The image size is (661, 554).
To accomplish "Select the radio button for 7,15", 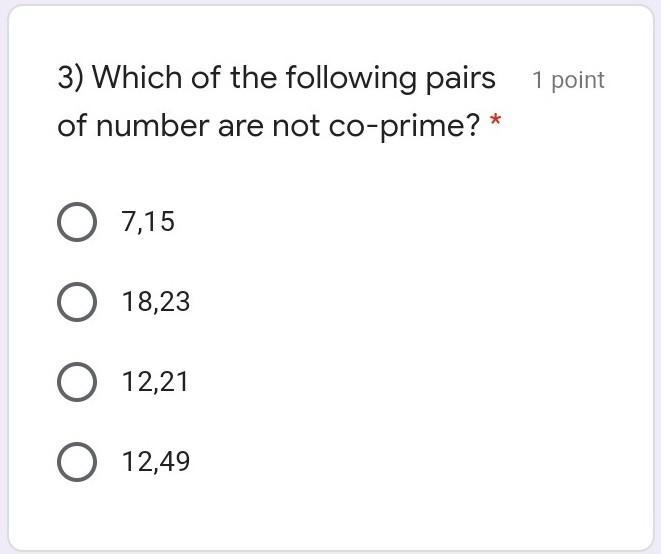I will pos(77,222).
